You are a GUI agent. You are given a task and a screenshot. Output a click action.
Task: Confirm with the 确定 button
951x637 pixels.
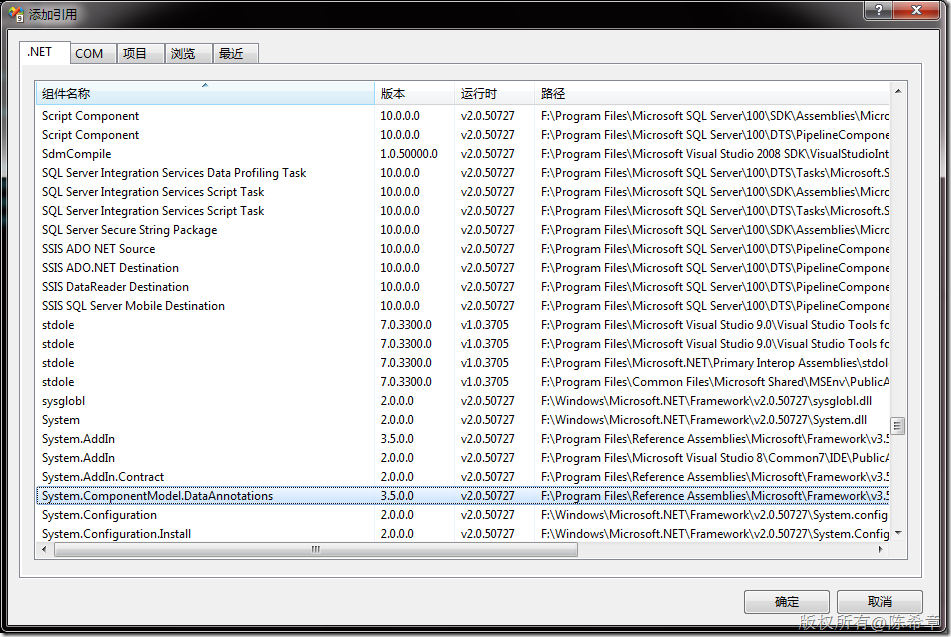787,601
